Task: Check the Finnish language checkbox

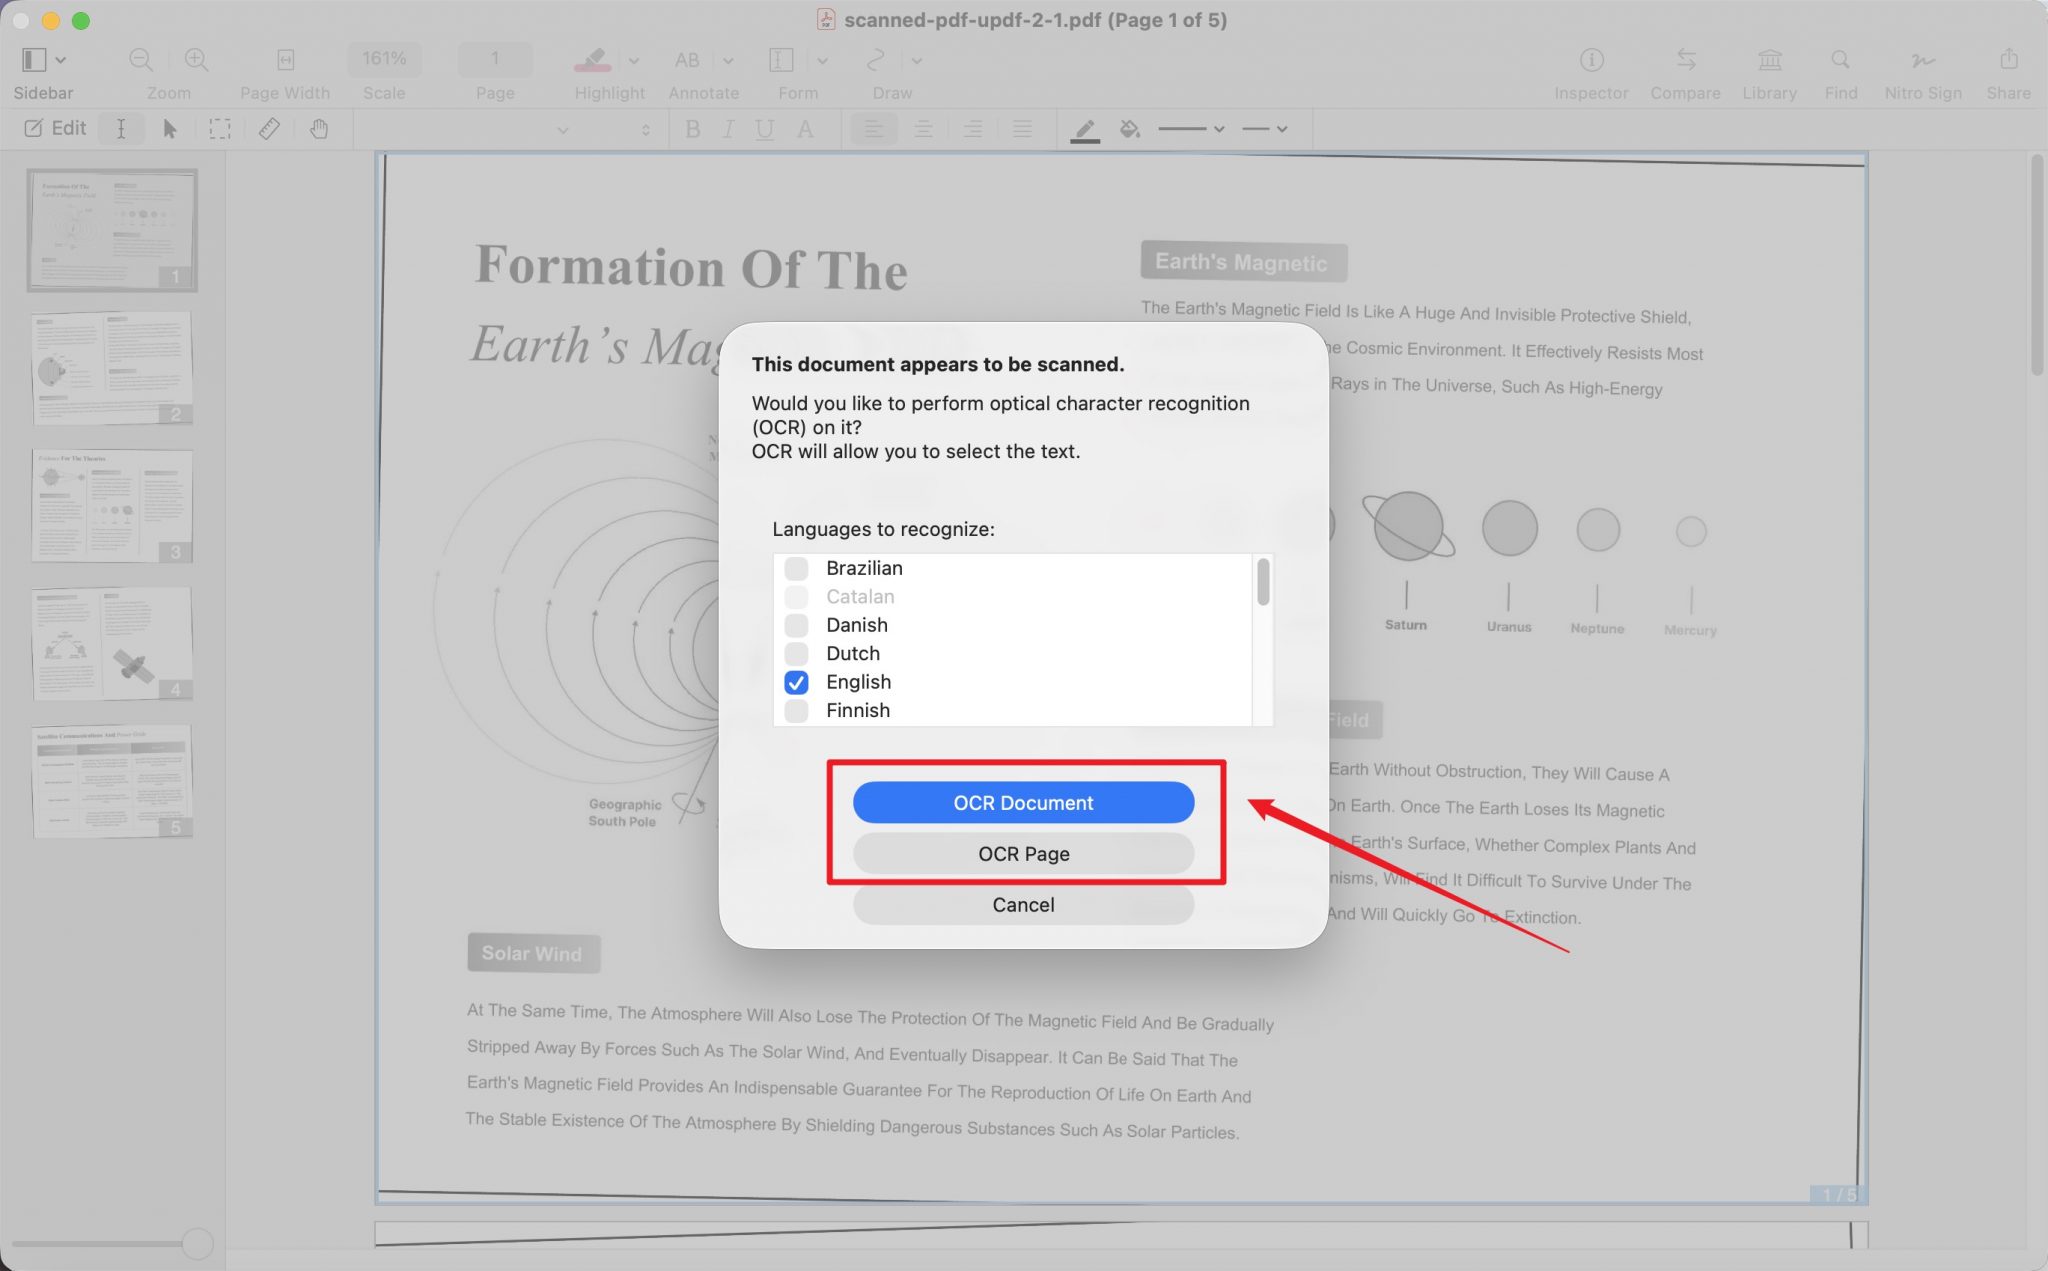Action: (796, 711)
